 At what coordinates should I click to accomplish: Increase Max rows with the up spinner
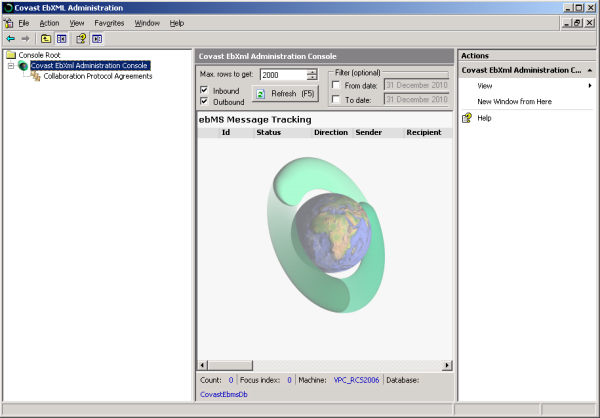312,72
